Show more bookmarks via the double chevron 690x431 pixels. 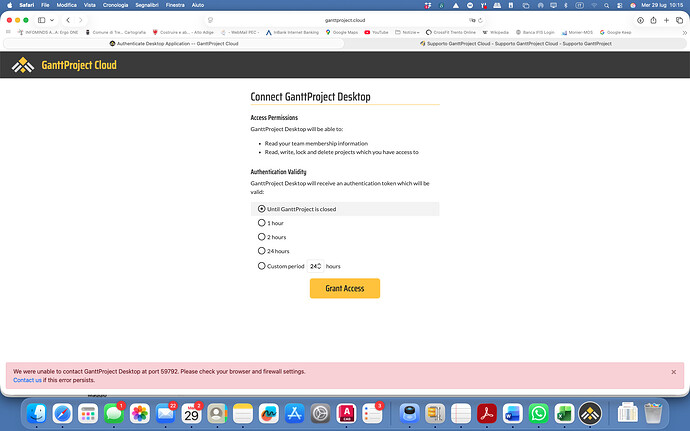684,33
